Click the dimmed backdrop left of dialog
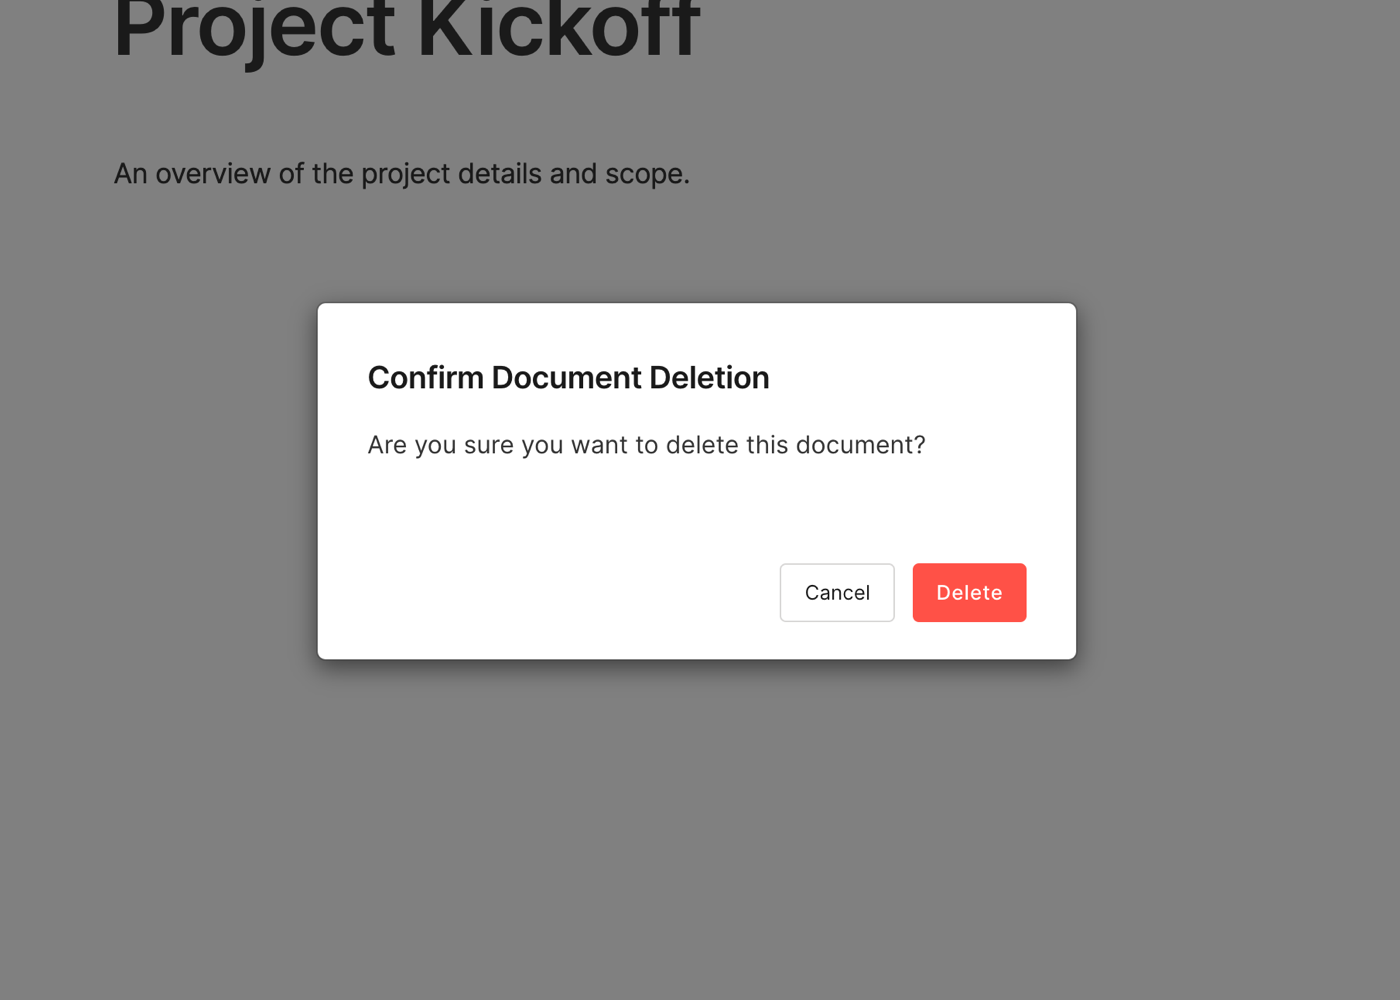This screenshot has width=1400, height=1000. point(158,480)
